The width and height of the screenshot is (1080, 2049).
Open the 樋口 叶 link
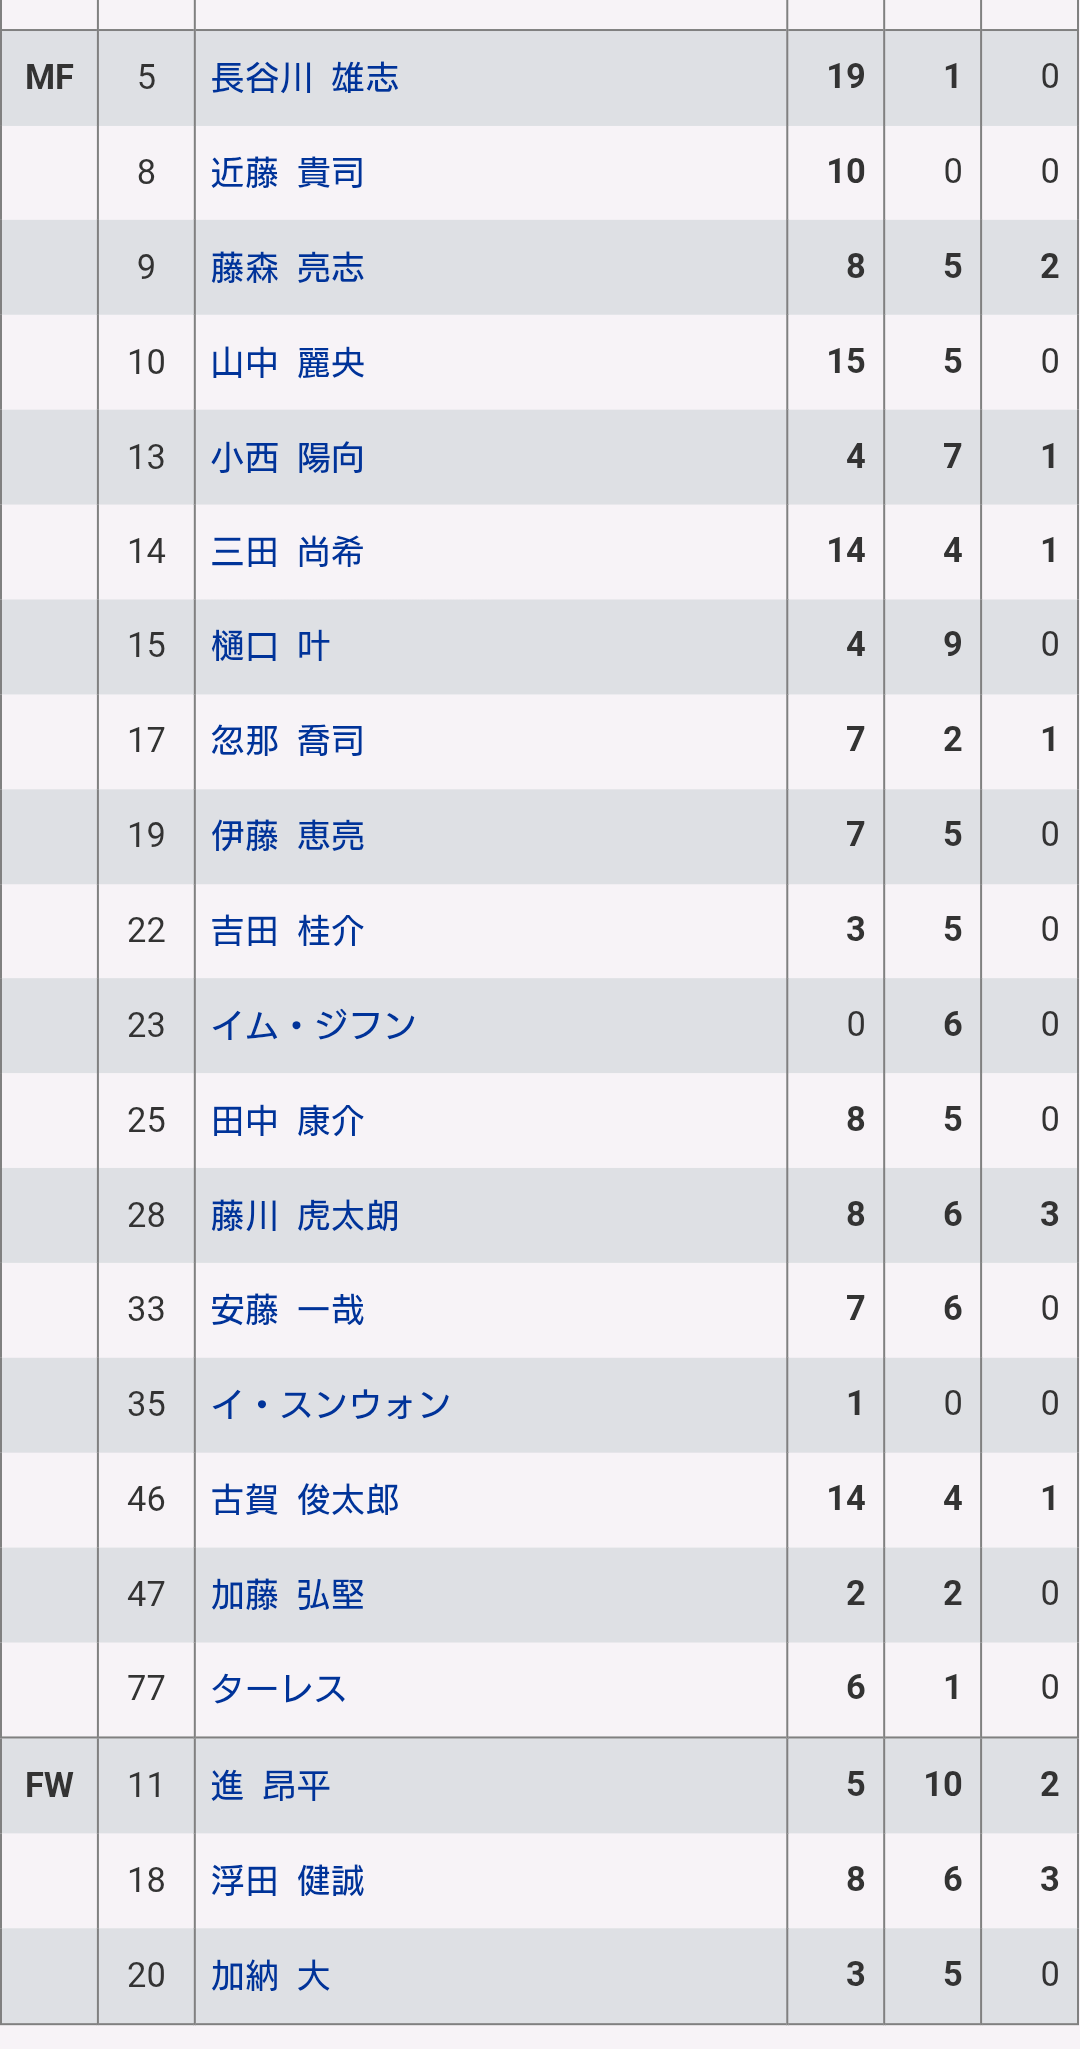tap(270, 646)
